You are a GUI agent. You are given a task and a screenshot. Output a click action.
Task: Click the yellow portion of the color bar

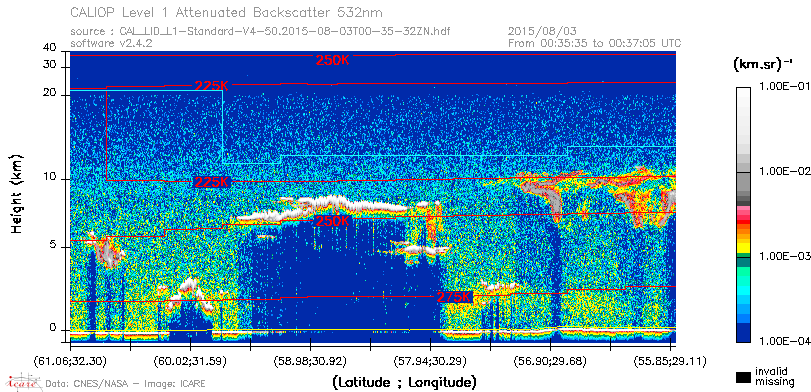(x=743, y=247)
